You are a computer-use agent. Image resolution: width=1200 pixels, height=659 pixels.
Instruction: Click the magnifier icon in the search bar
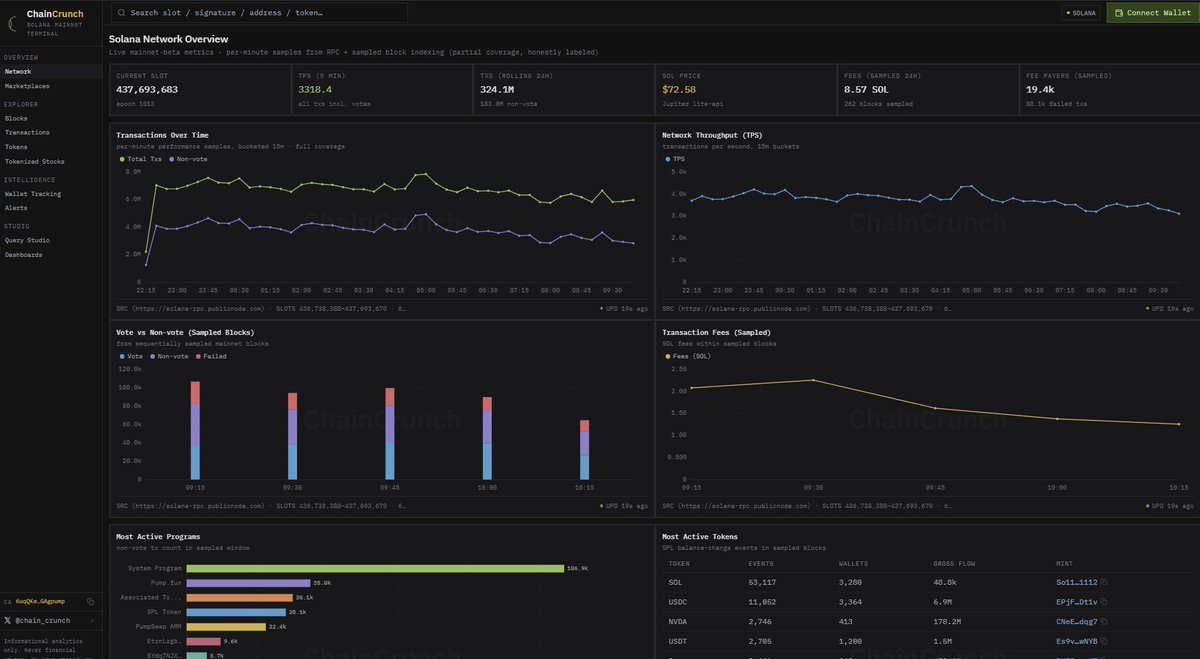tap(121, 13)
